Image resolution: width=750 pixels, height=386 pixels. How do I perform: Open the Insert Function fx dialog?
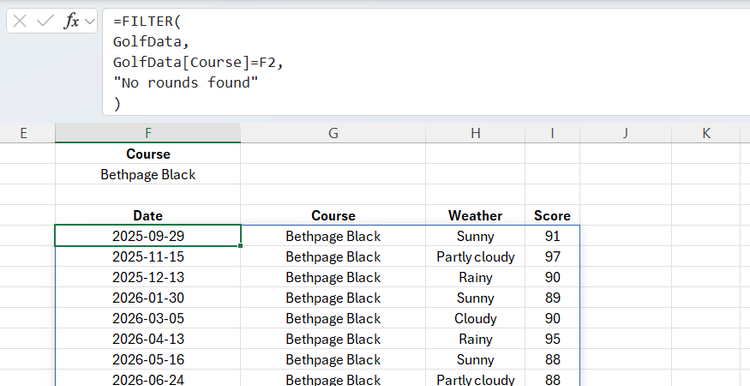click(71, 21)
